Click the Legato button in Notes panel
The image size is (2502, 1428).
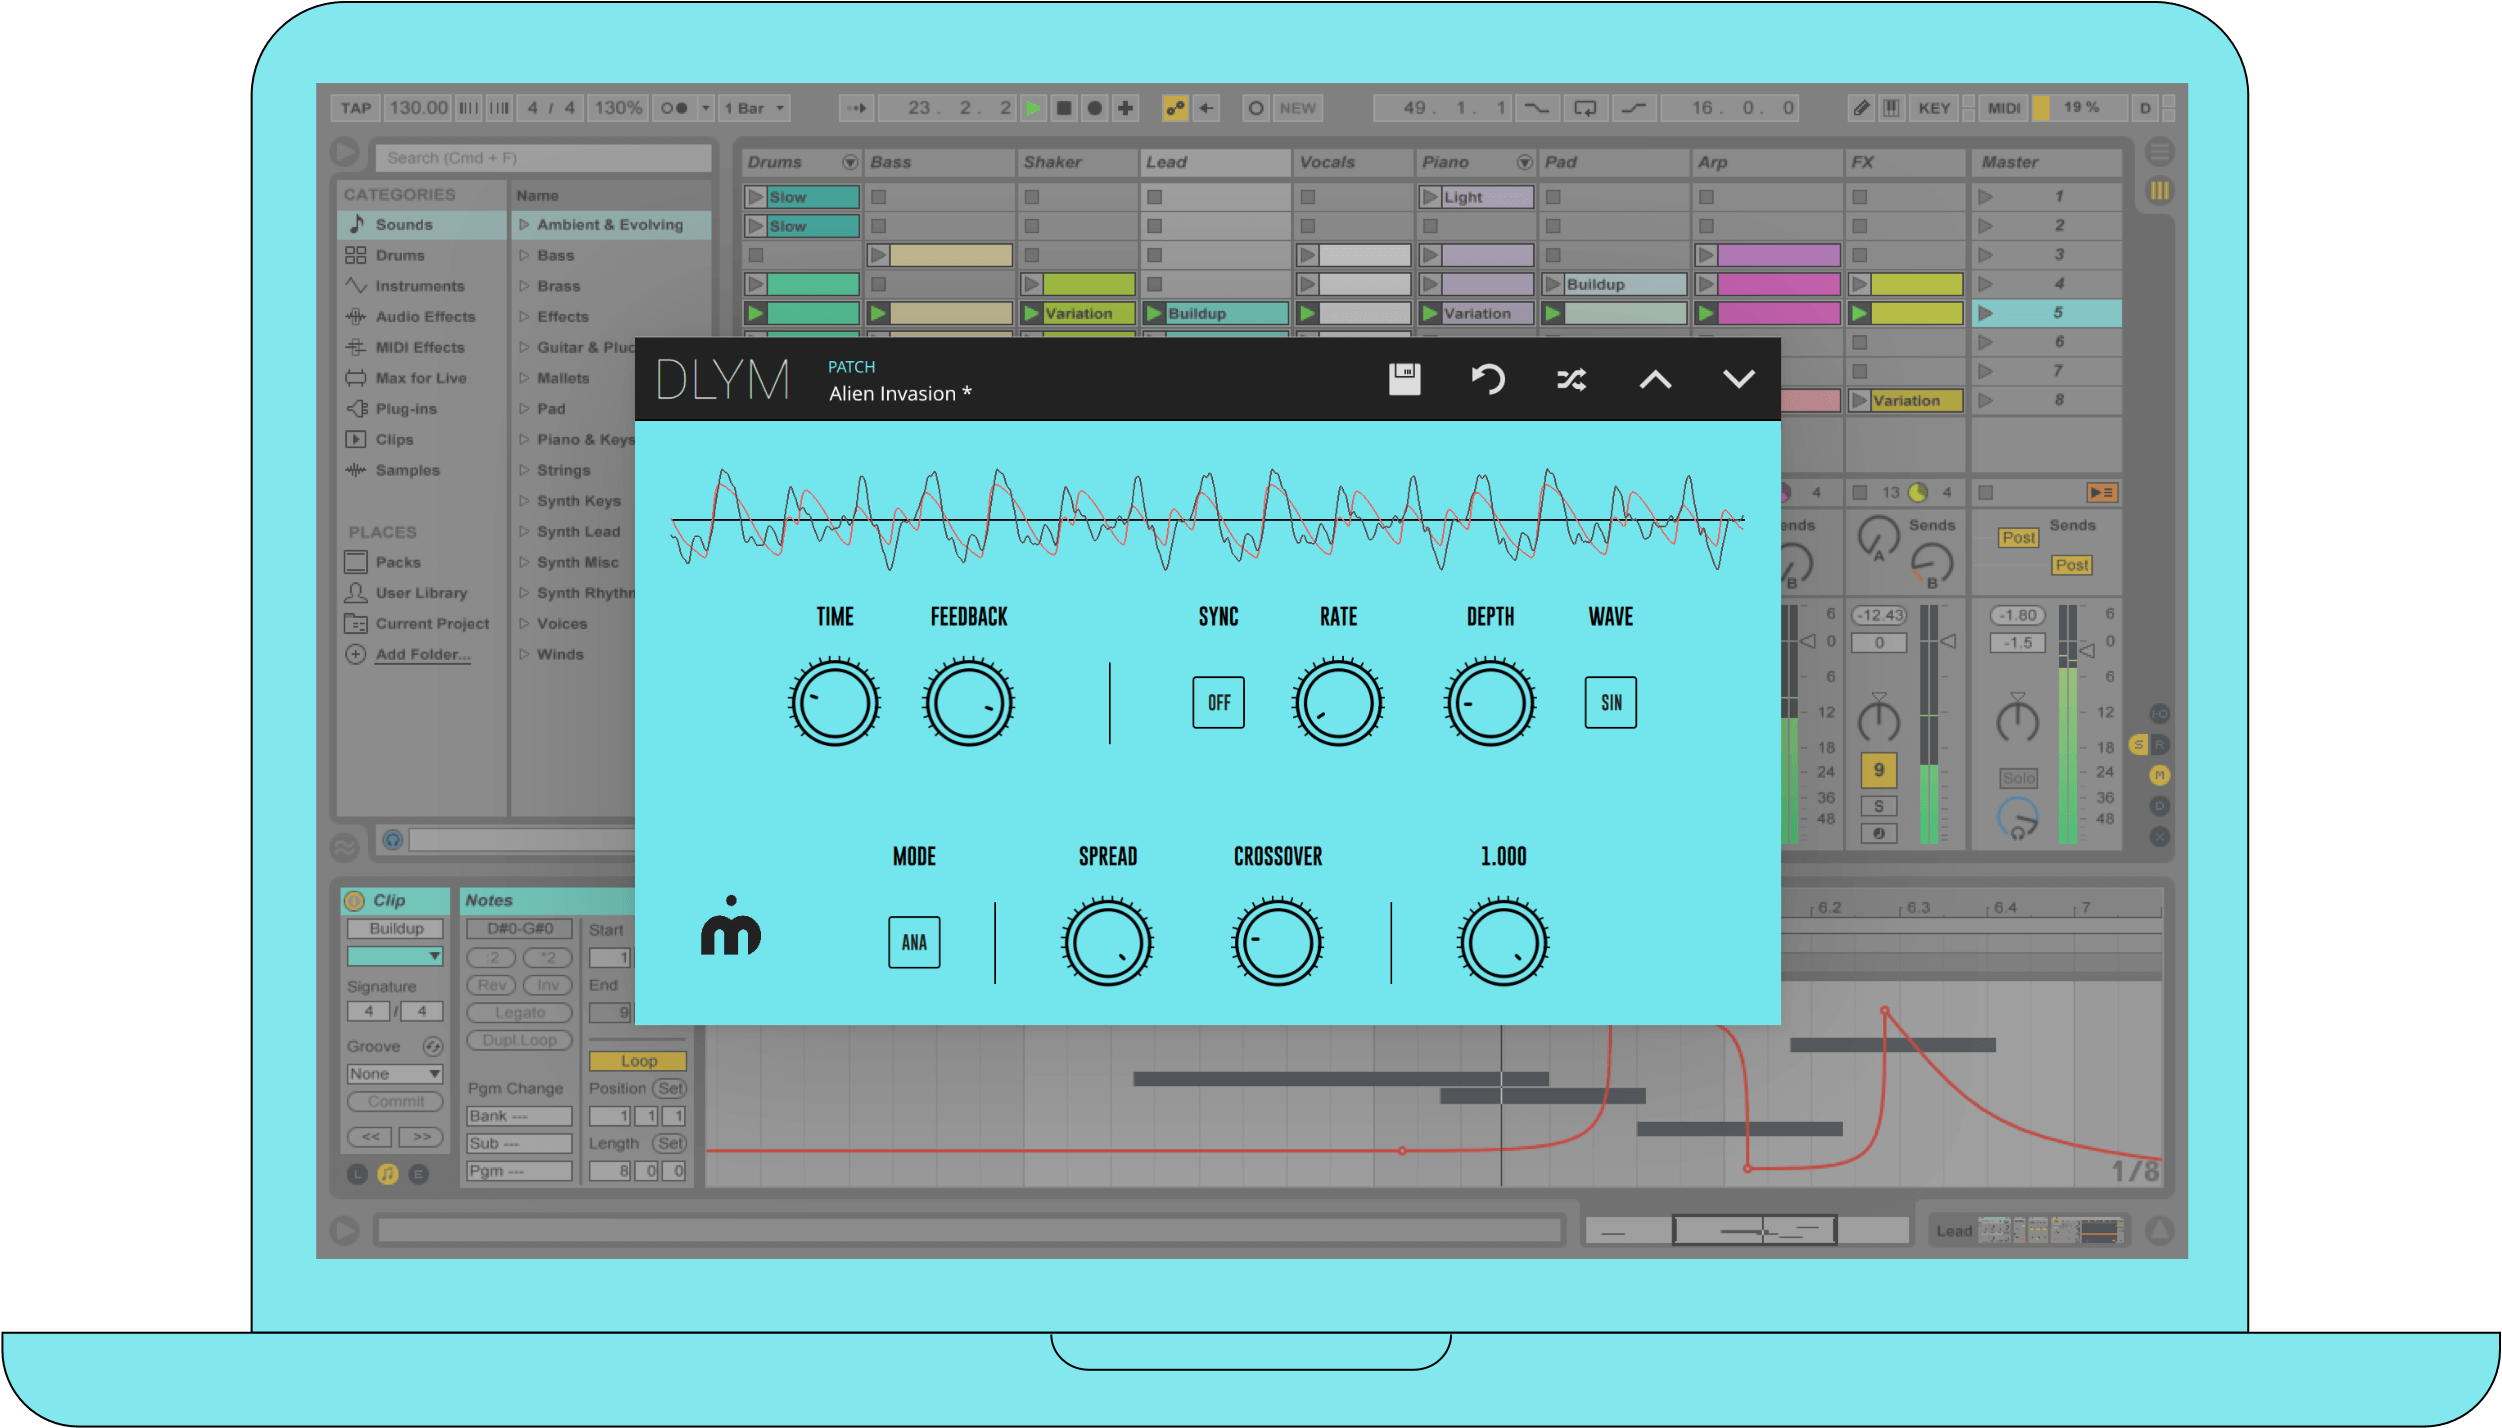[x=519, y=1013]
